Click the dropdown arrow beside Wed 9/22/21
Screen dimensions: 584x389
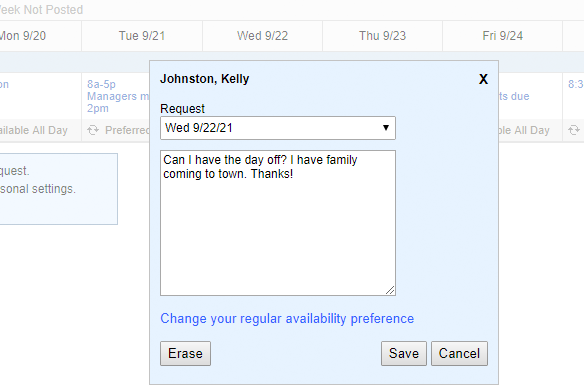(386, 128)
